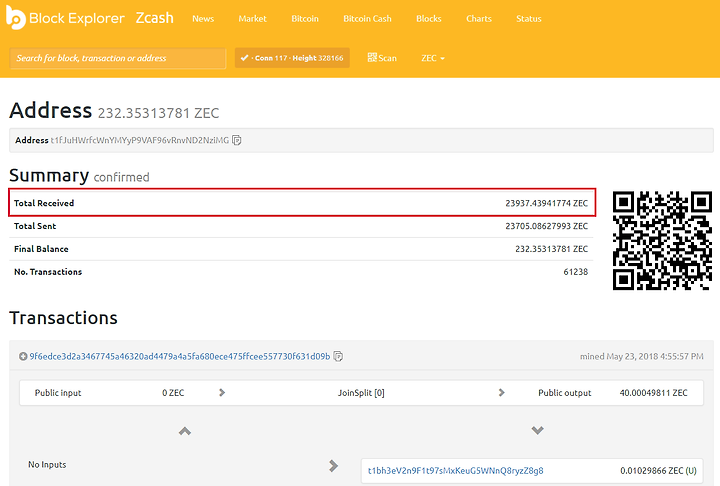The image size is (720, 486).
Task: Go to the Bitcoin explorer
Action: click(x=305, y=19)
